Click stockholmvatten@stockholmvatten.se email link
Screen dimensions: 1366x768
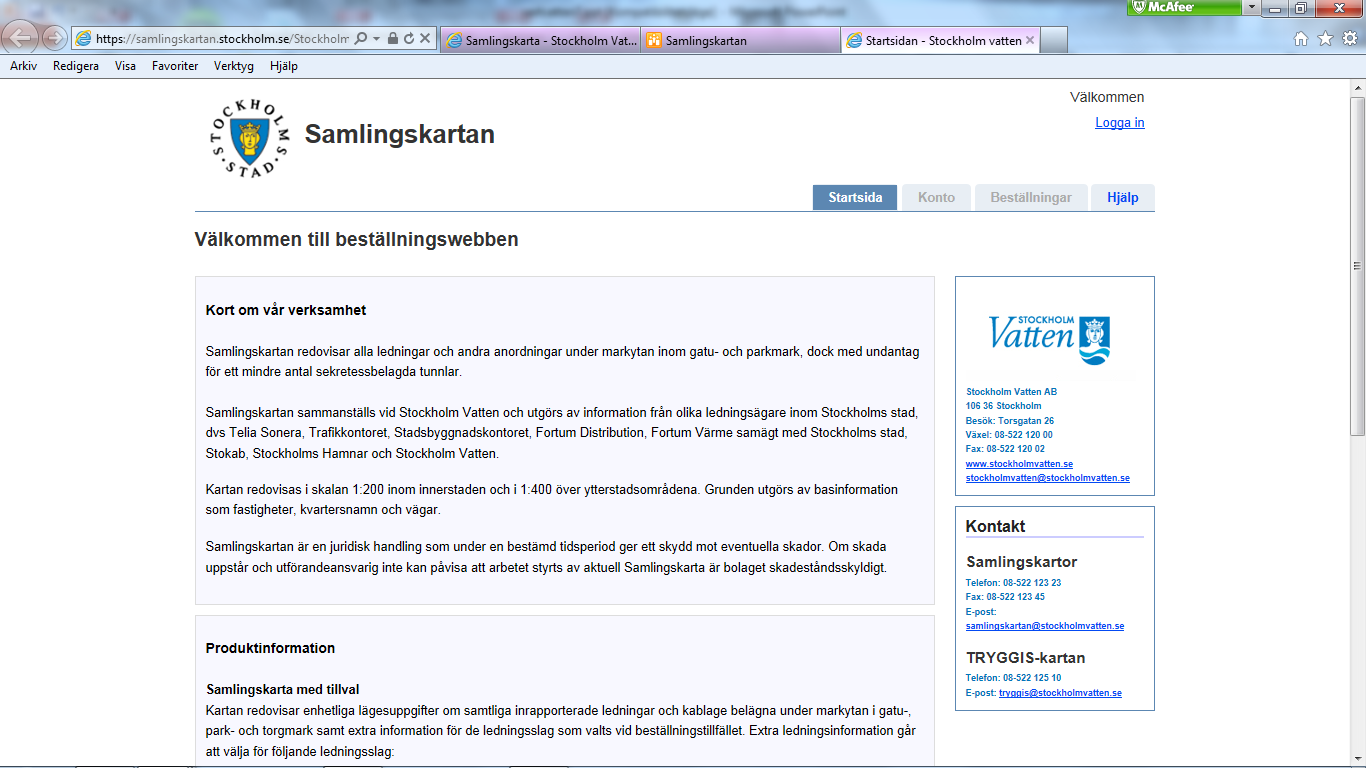[x=1048, y=478]
